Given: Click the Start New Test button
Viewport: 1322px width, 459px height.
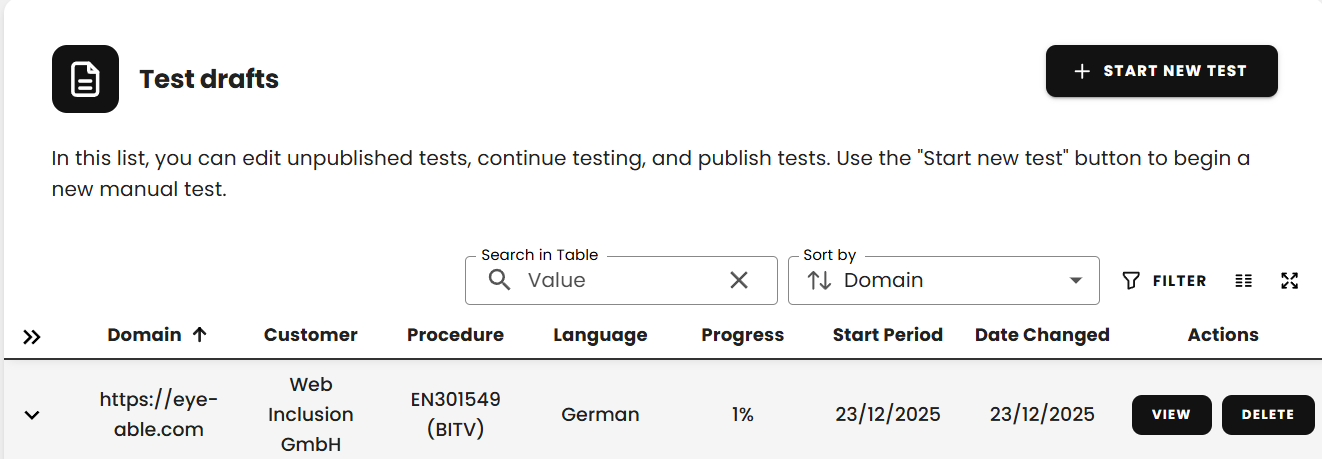Looking at the screenshot, I should pos(1161,71).
